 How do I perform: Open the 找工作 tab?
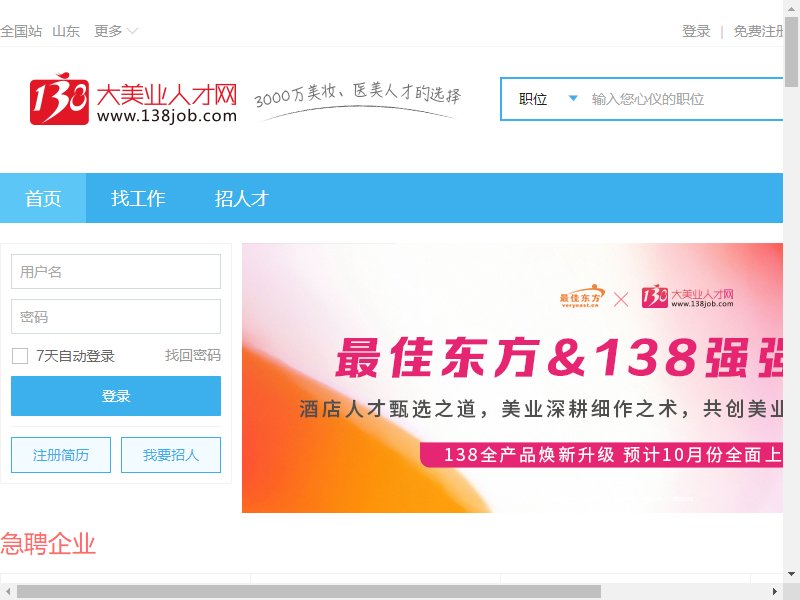coord(138,198)
